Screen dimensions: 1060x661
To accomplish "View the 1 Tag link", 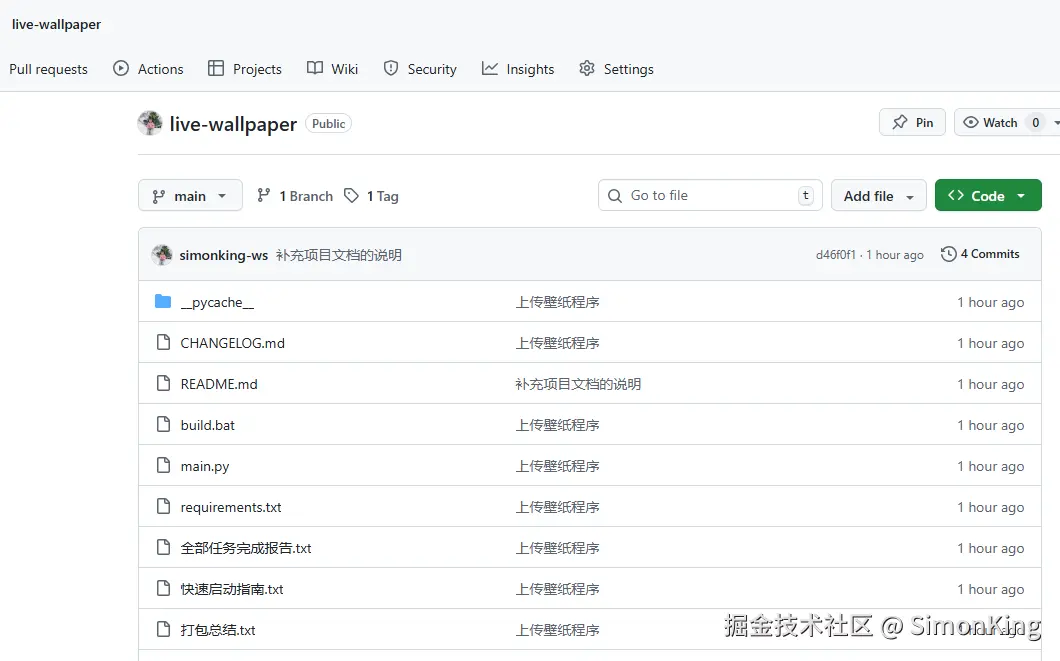I will point(371,196).
